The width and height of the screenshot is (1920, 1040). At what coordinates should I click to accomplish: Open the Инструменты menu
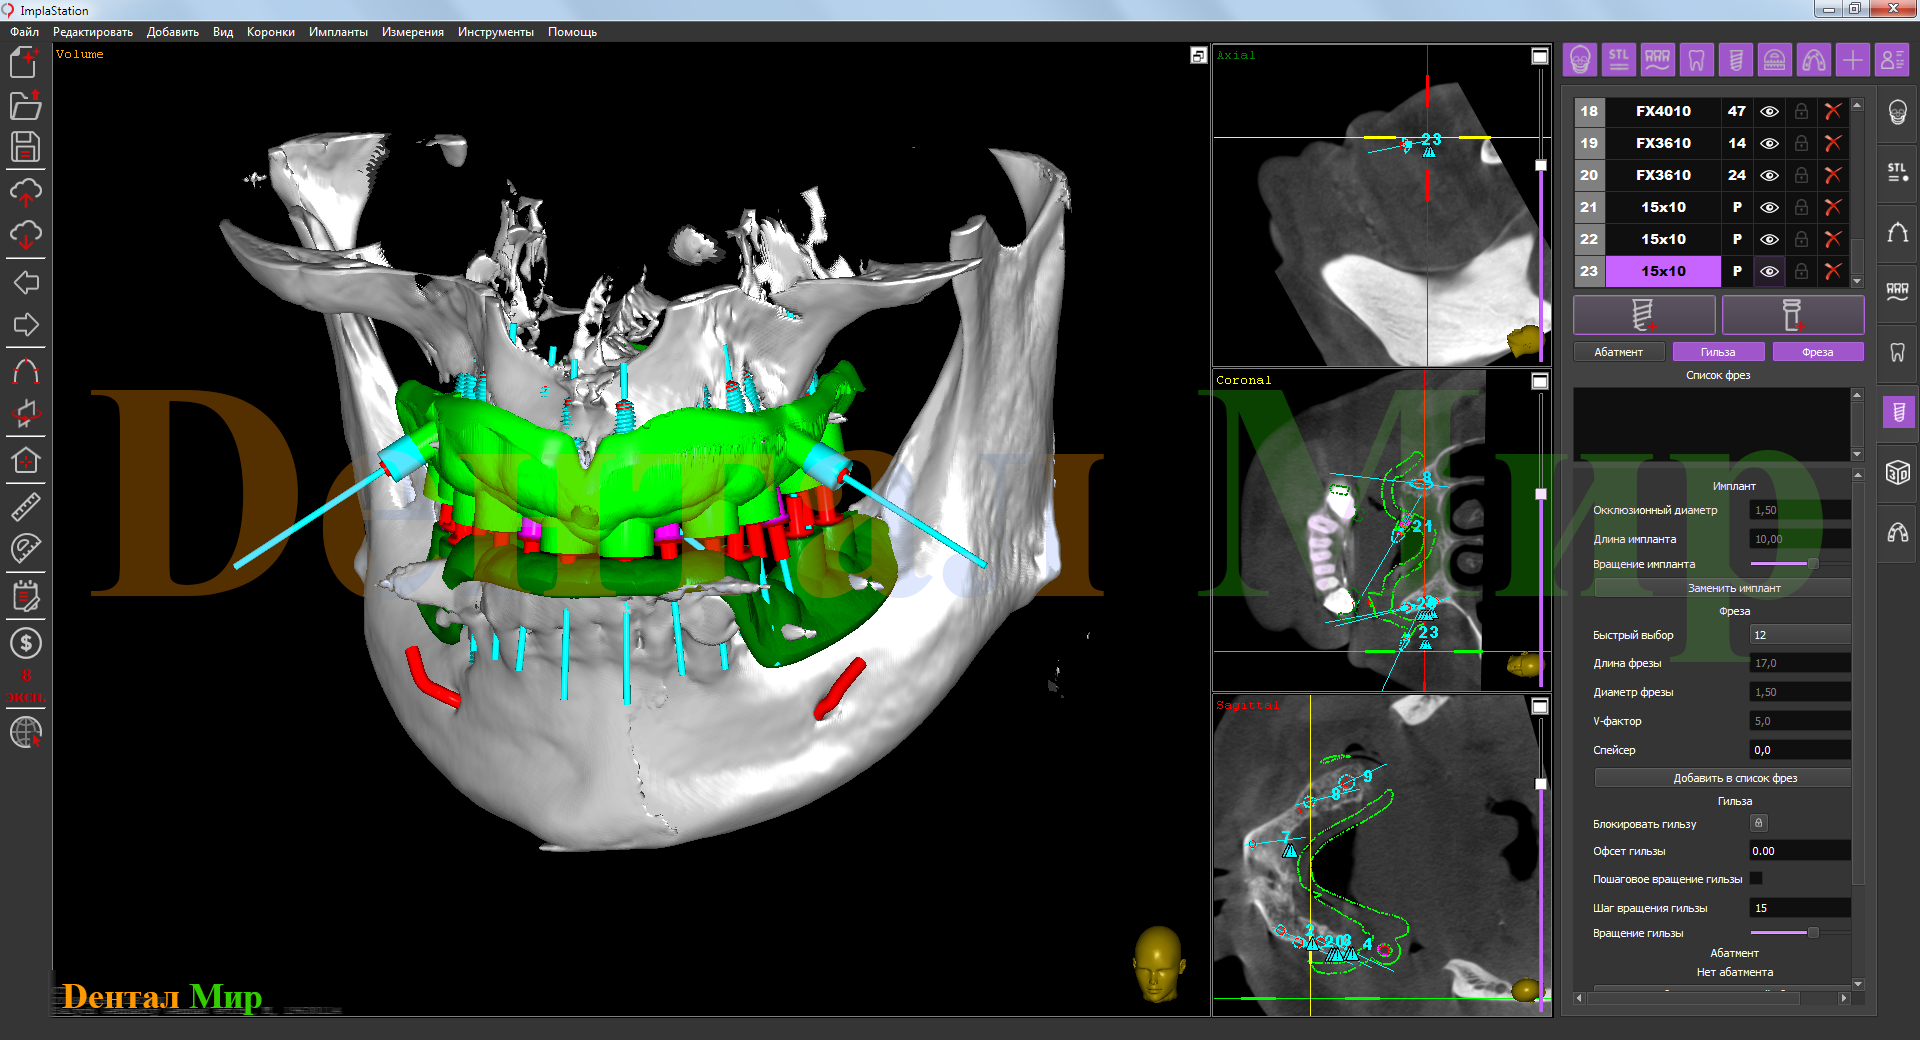pos(496,32)
